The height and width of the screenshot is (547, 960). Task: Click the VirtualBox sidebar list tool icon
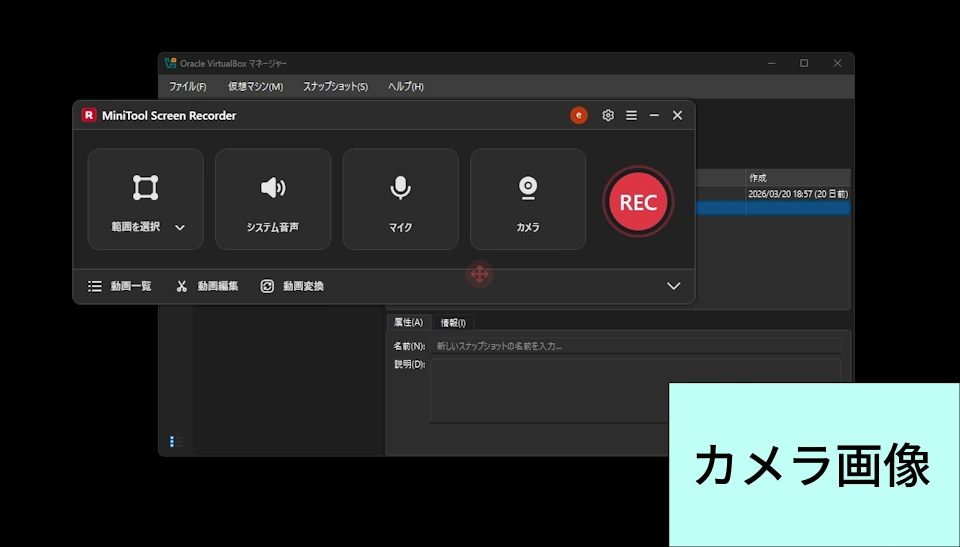[x=176, y=441]
